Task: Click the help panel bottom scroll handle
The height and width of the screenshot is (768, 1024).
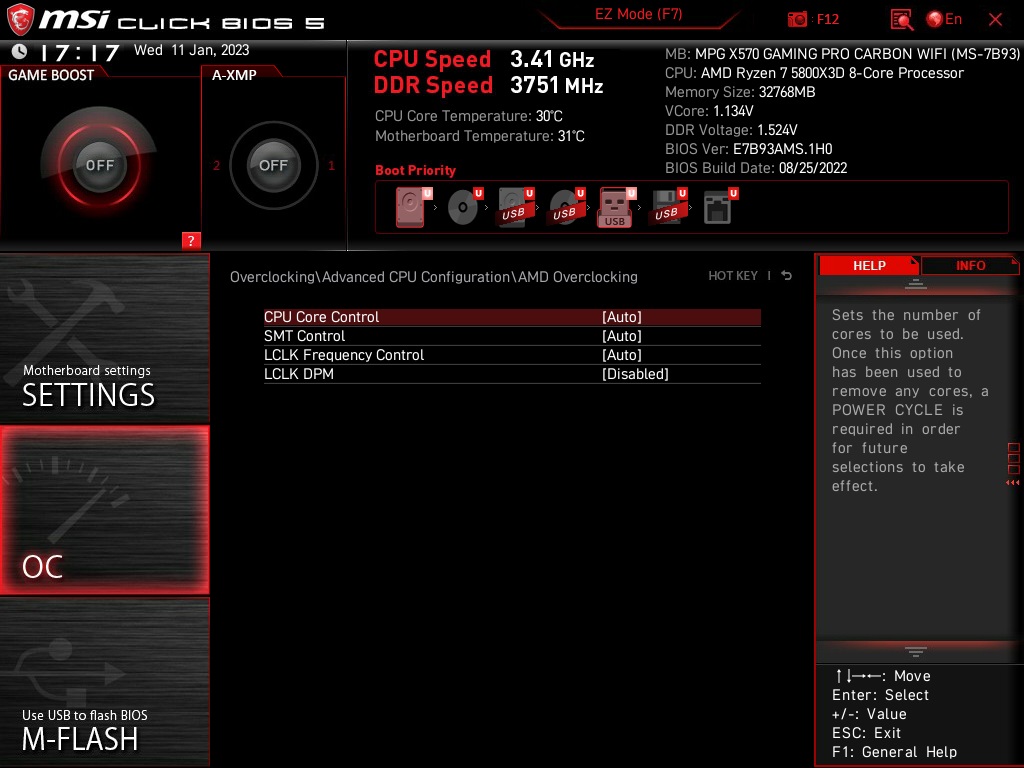Action: 916,652
